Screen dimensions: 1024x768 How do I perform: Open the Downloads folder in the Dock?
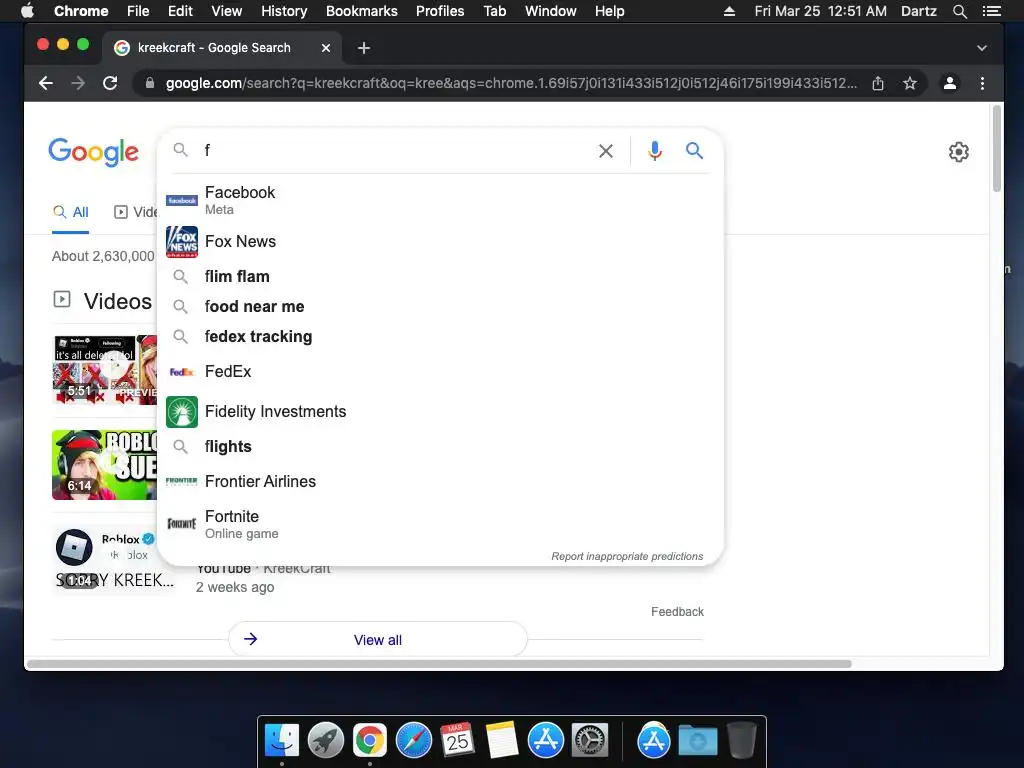697,741
